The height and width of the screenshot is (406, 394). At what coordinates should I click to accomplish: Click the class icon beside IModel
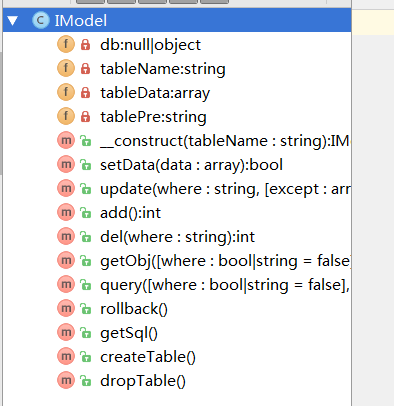click(41, 21)
